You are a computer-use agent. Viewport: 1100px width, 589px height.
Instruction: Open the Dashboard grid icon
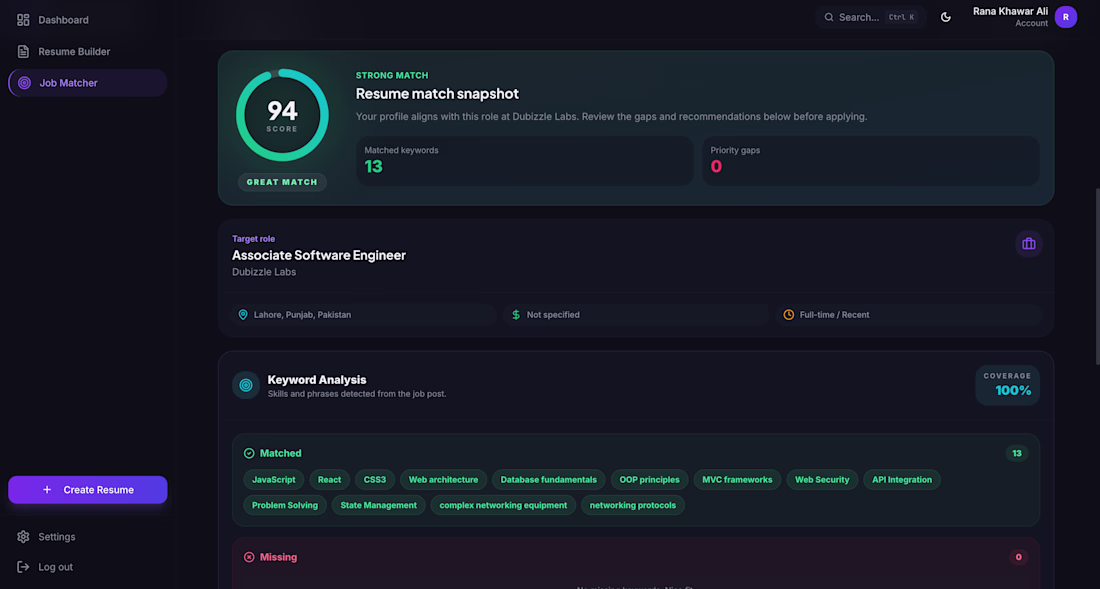click(x=23, y=20)
